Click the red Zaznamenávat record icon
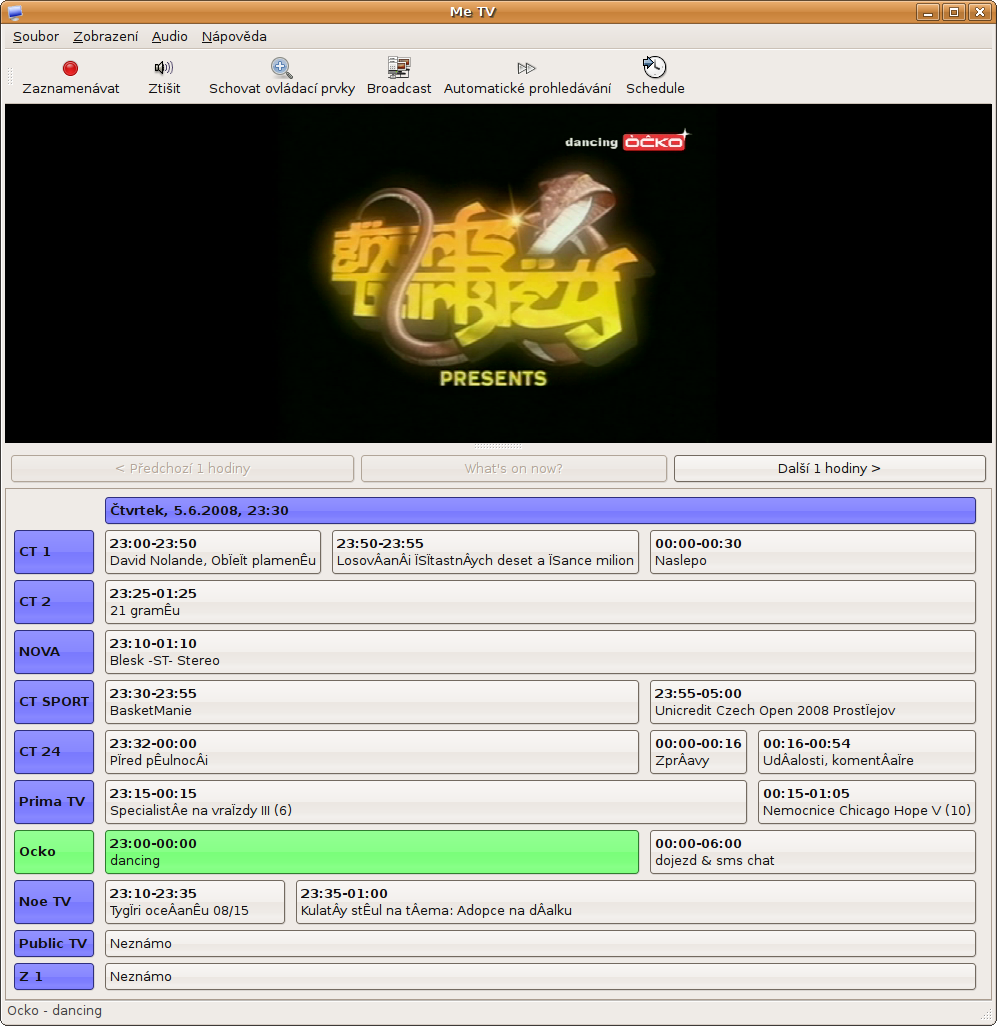This screenshot has height=1026, width=997. (x=71, y=68)
